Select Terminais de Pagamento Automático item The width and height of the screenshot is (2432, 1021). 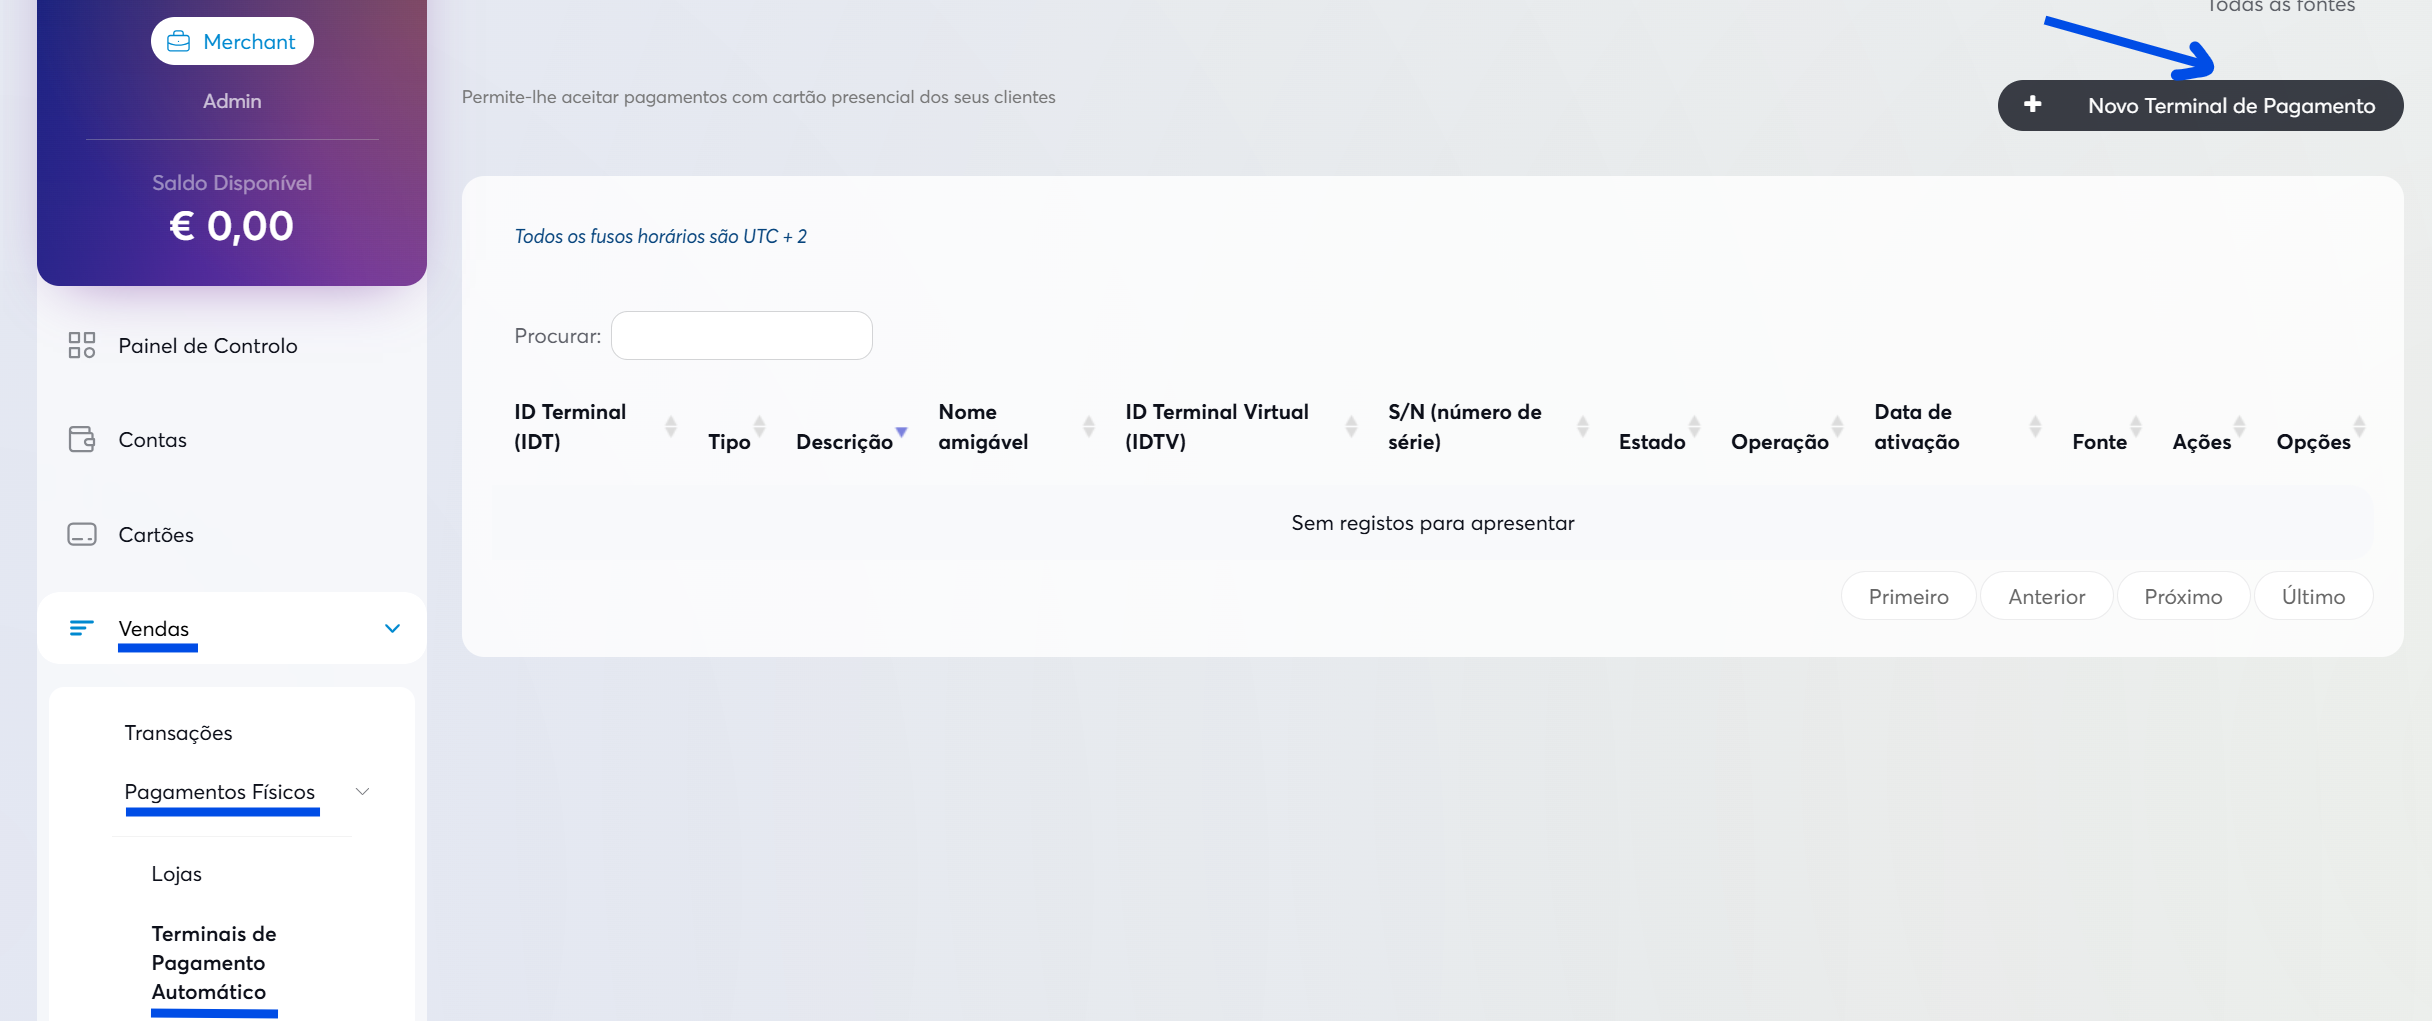(213, 963)
